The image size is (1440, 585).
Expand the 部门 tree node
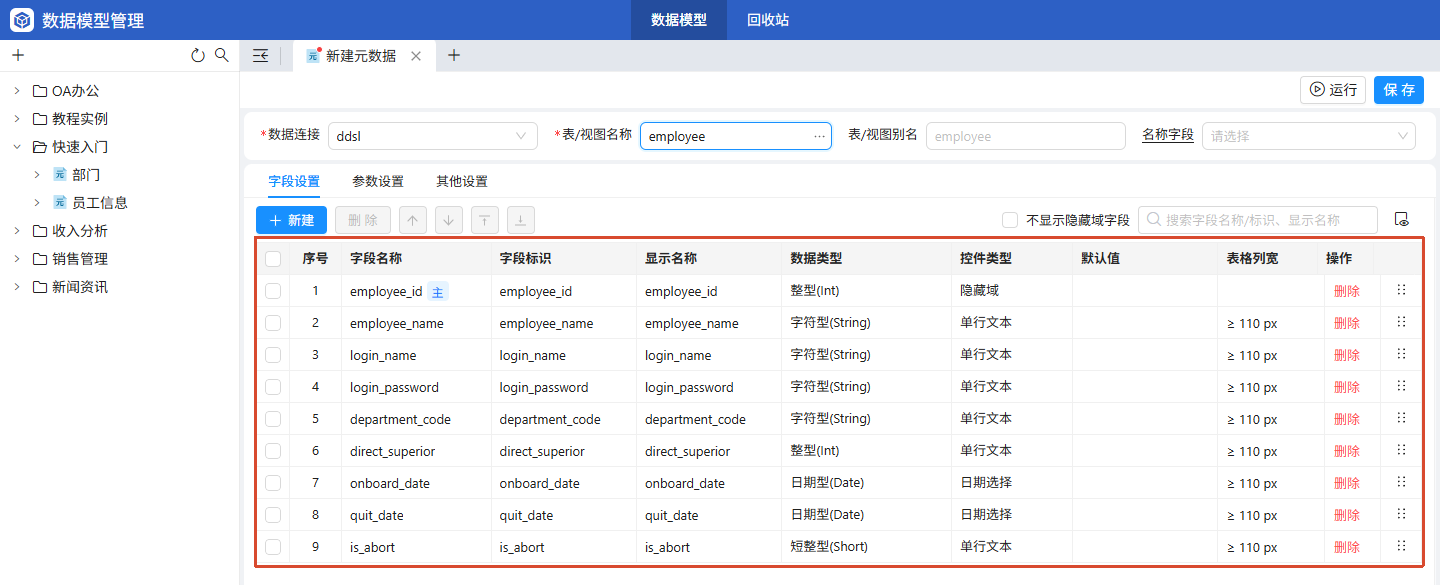(x=37, y=175)
